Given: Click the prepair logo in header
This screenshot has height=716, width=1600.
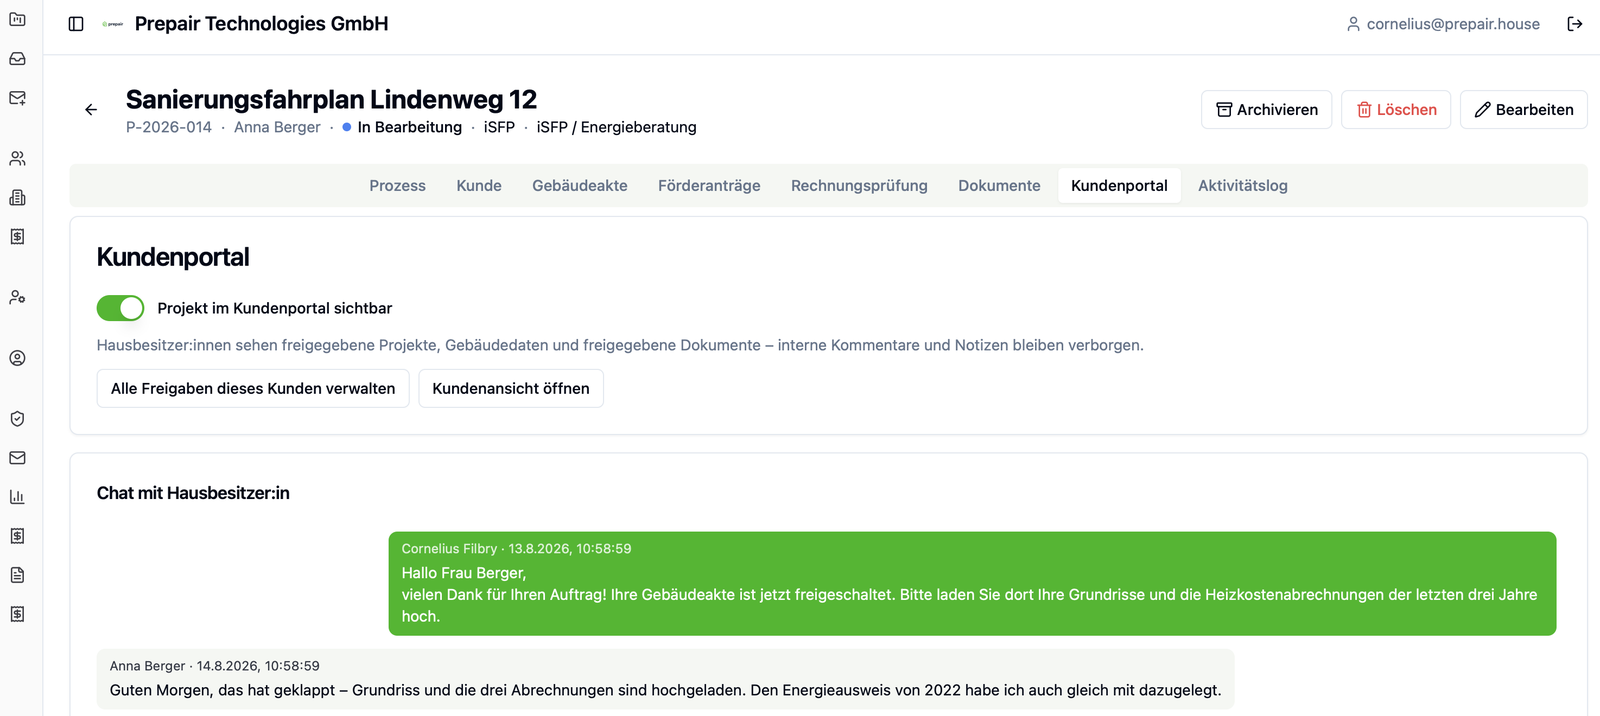Looking at the screenshot, I should pos(112,24).
